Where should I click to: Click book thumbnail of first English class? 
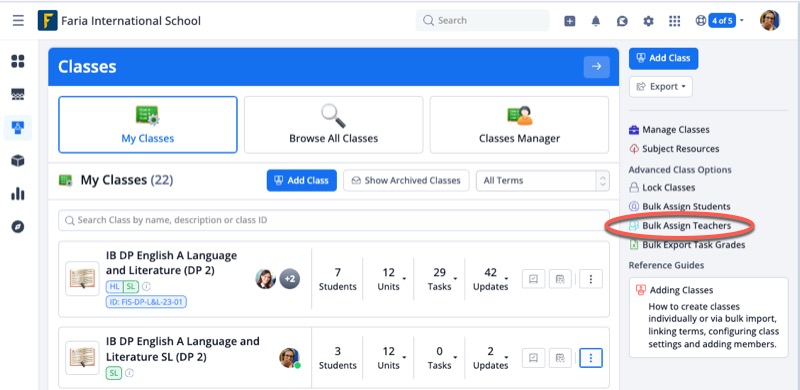(82, 279)
